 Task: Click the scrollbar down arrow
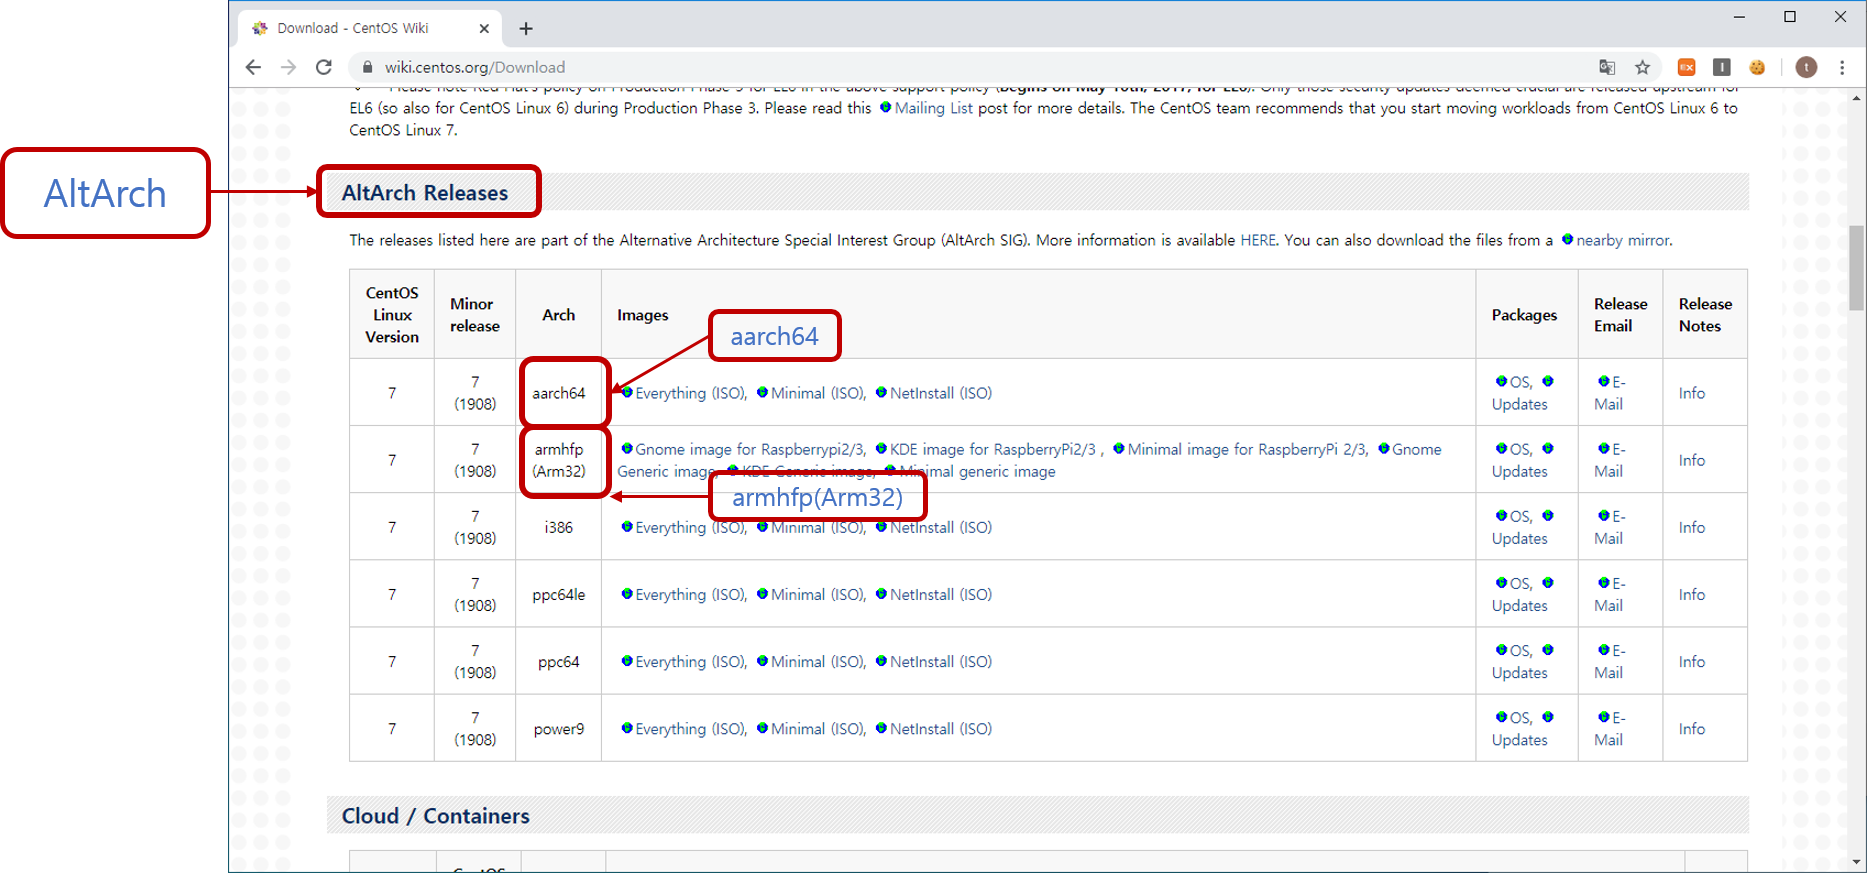tap(1857, 862)
